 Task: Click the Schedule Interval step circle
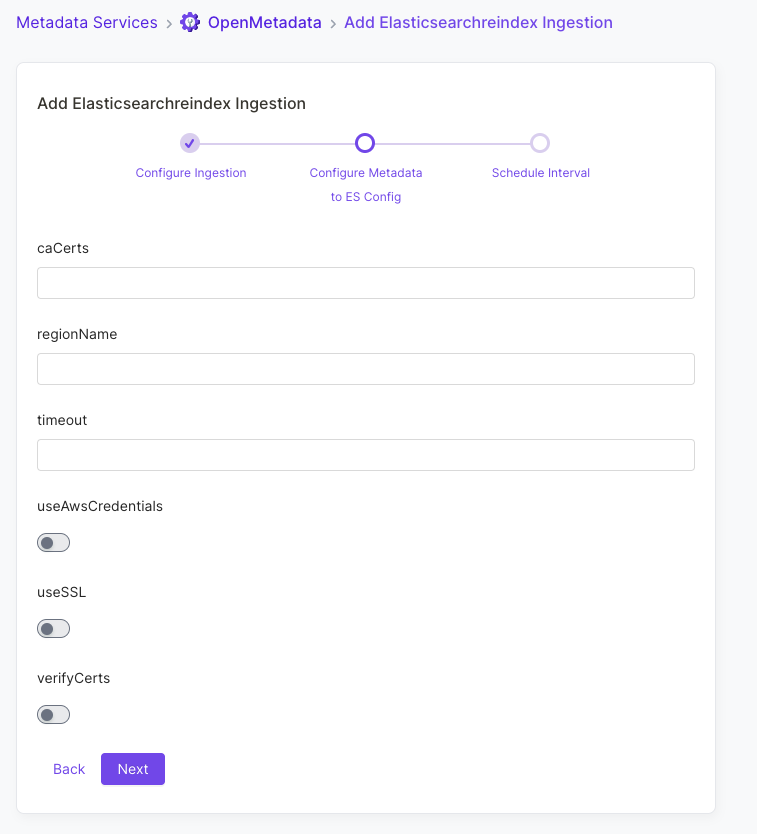540,143
